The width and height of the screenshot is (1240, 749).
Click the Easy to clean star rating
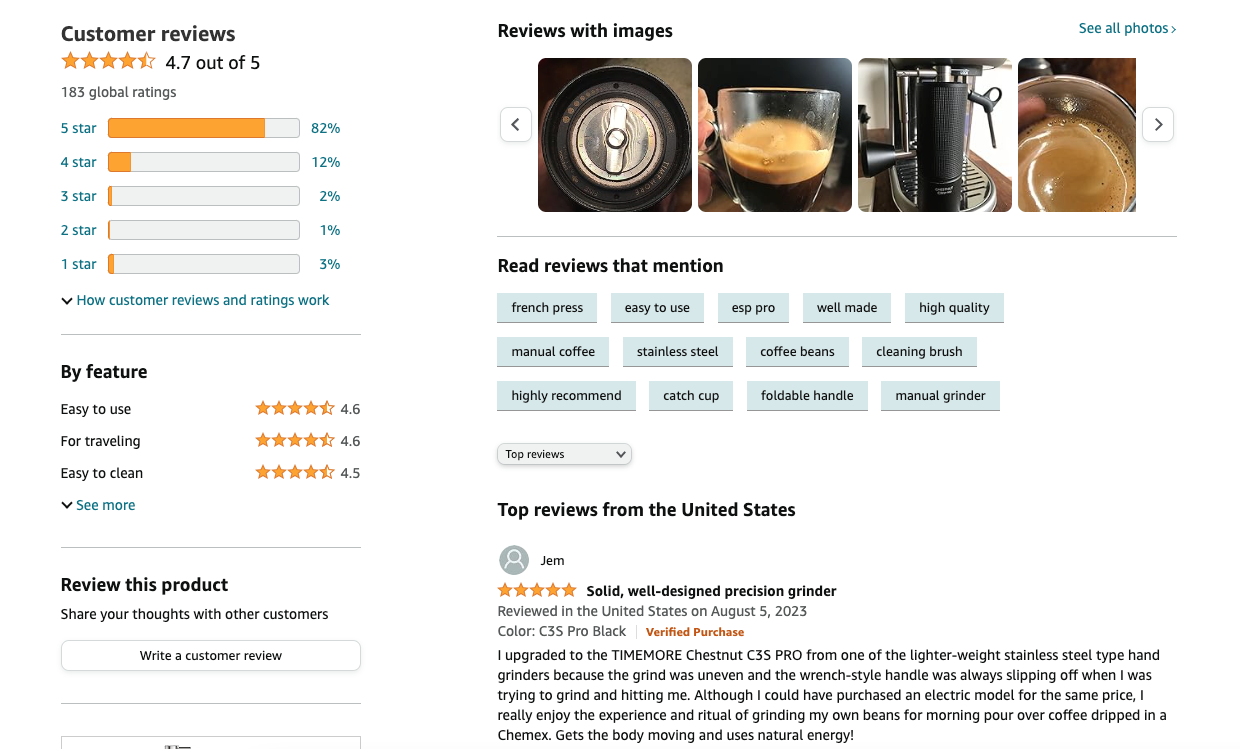pyautogui.click(x=295, y=473)
